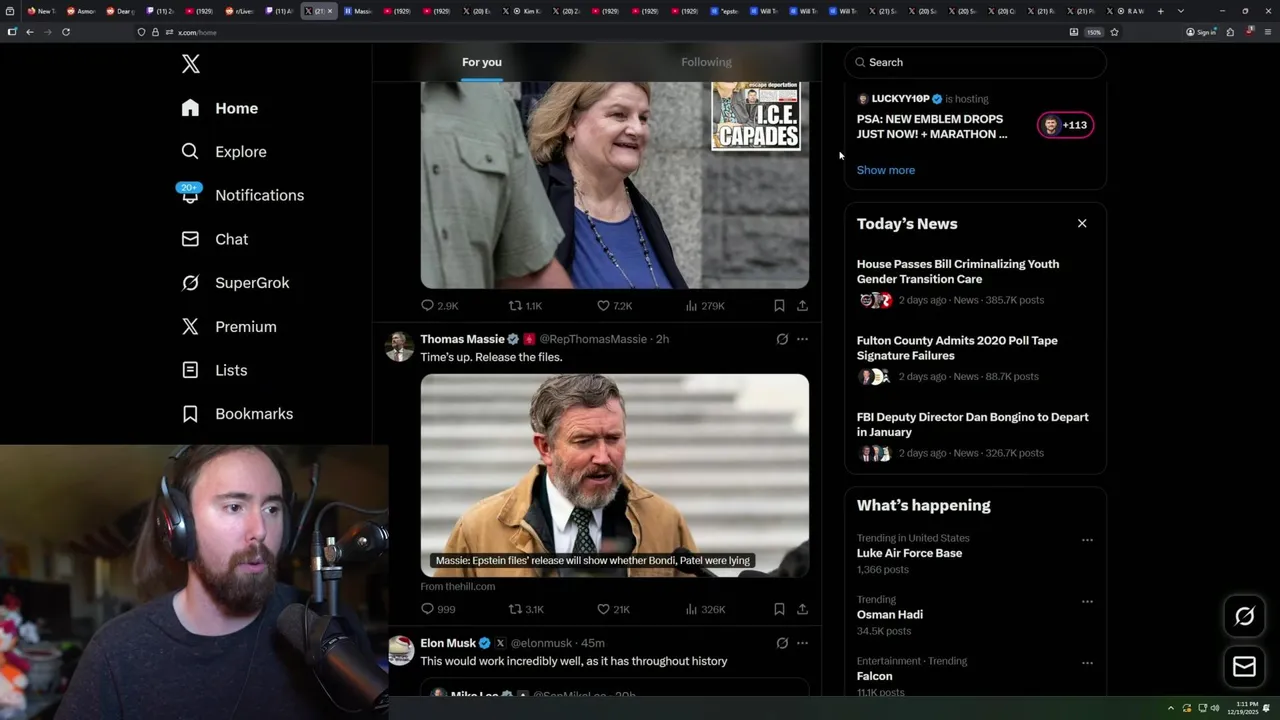Share the I.C.E. Capades post
The width and height of the screenshot is (1280, 720).
[x=802, y=306]
